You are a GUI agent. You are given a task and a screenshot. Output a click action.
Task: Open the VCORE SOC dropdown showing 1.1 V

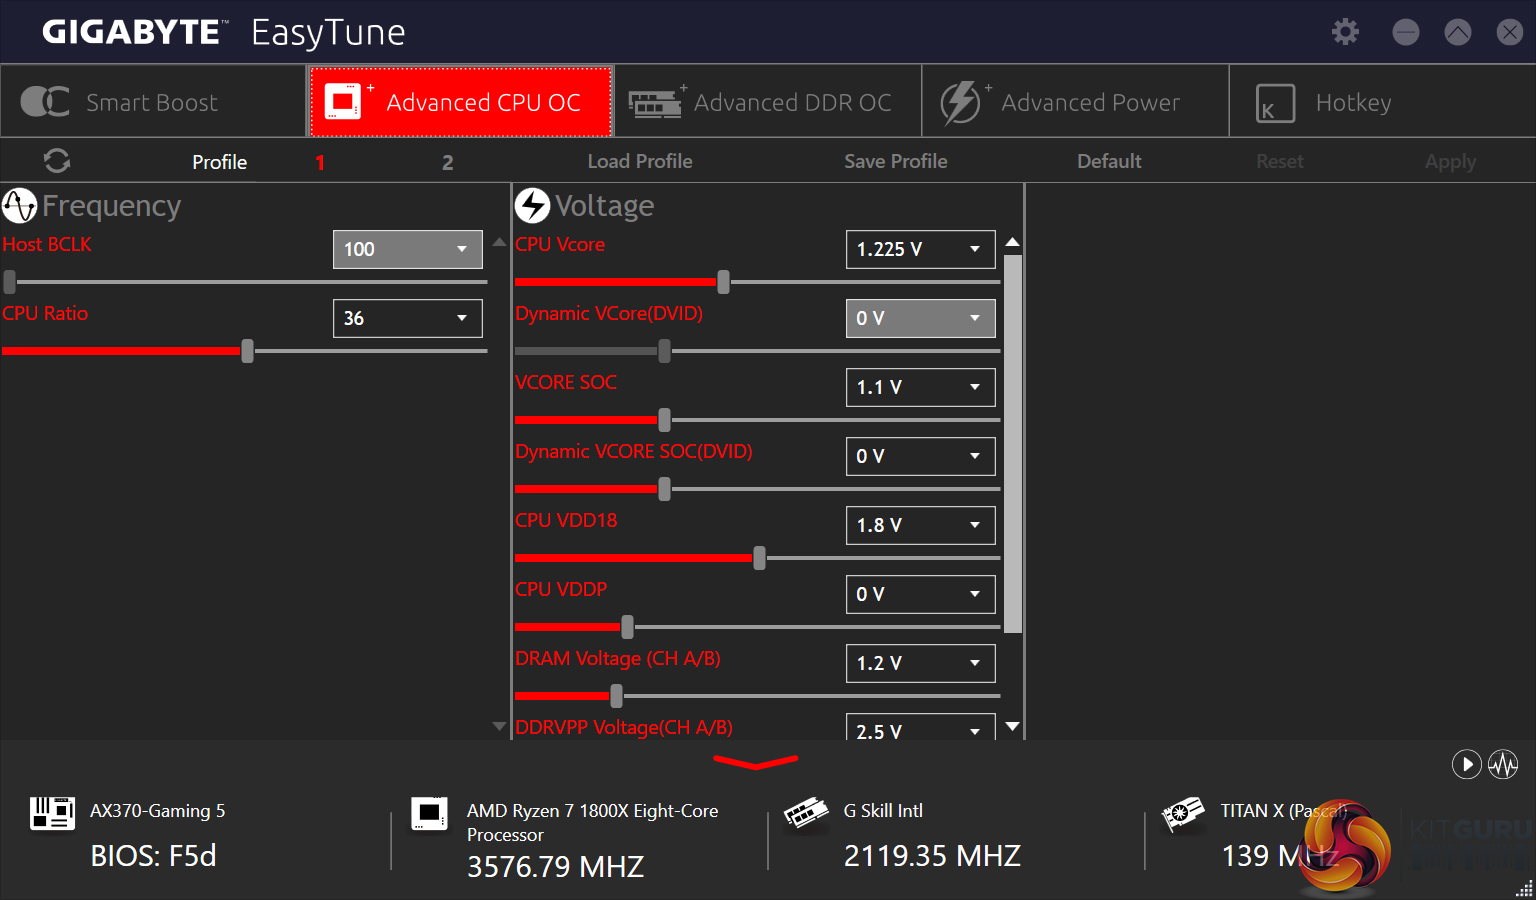pos(920,387)
